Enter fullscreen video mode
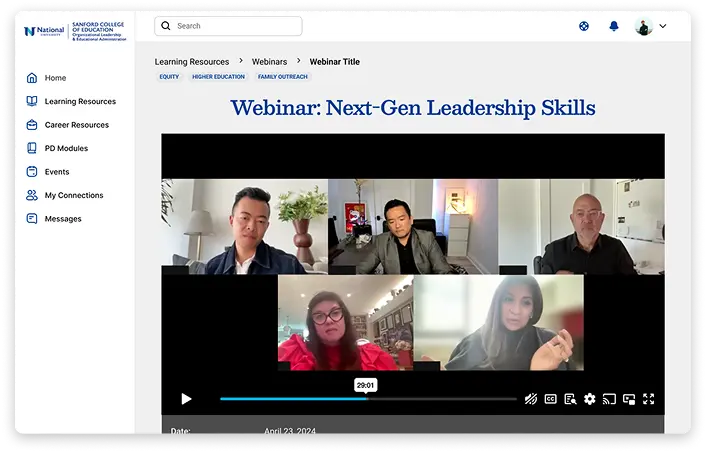Image resolution: width=706 pixels, height=453 pixels. click(648, 399)
